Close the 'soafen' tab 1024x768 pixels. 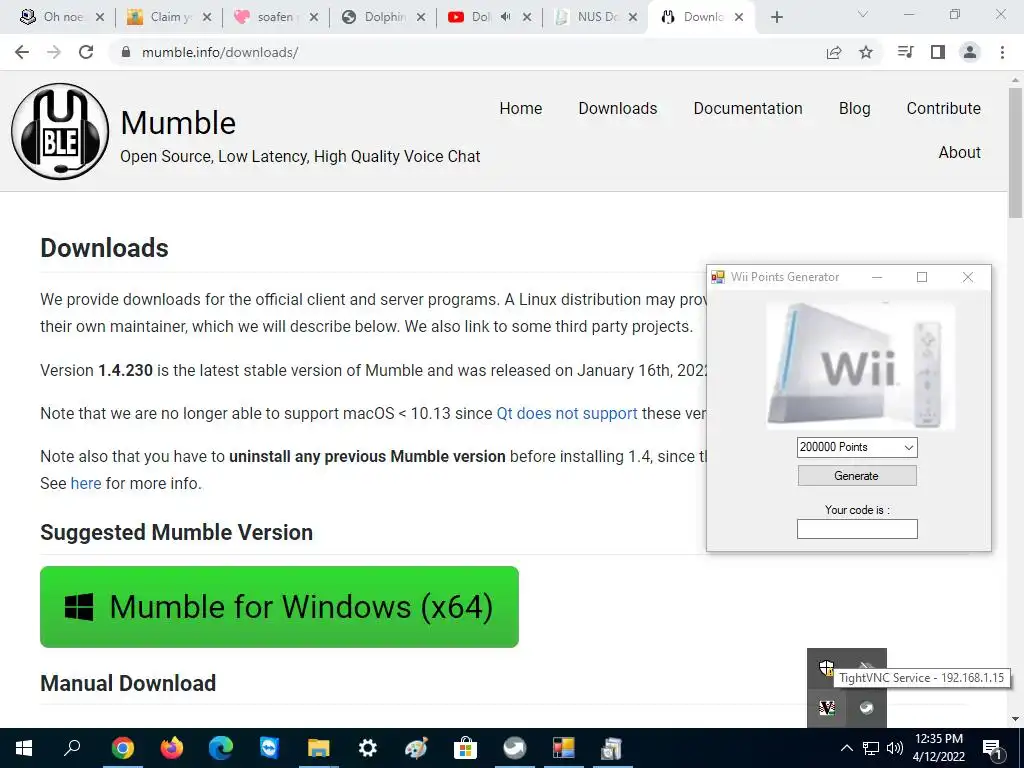[313, 18]
